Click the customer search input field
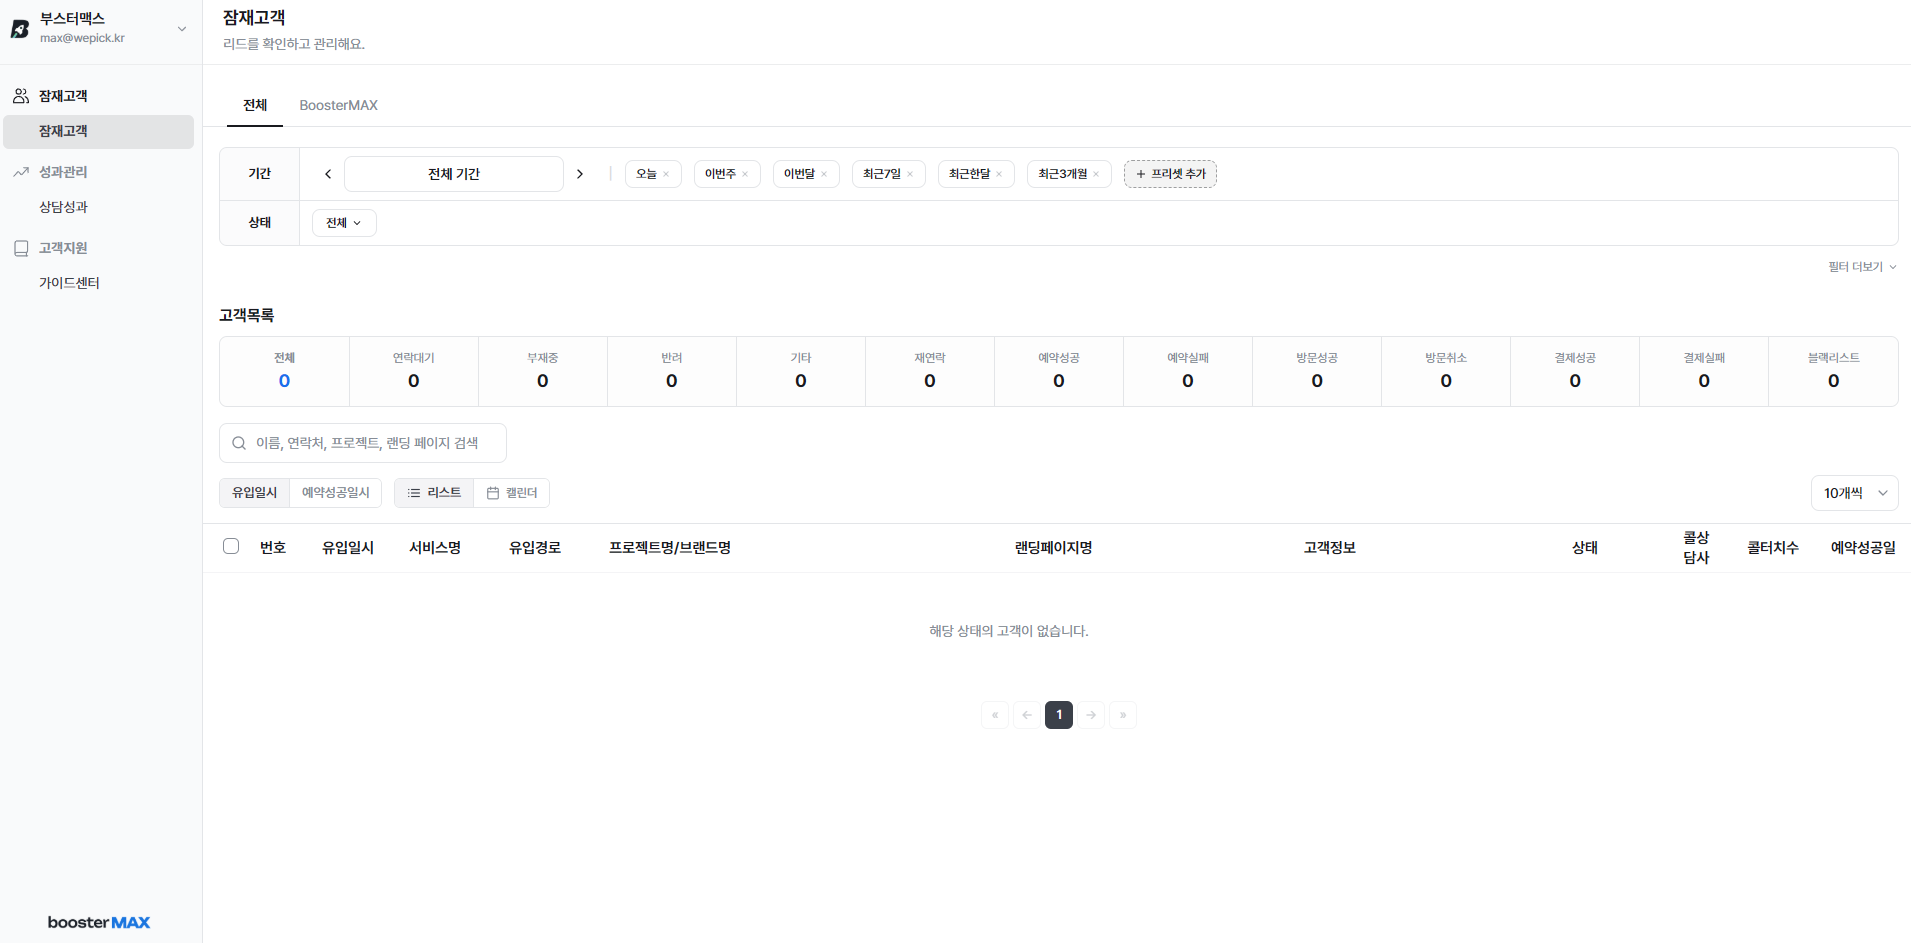Viewport: 1911px width, 943px height. tap(363, 443)
